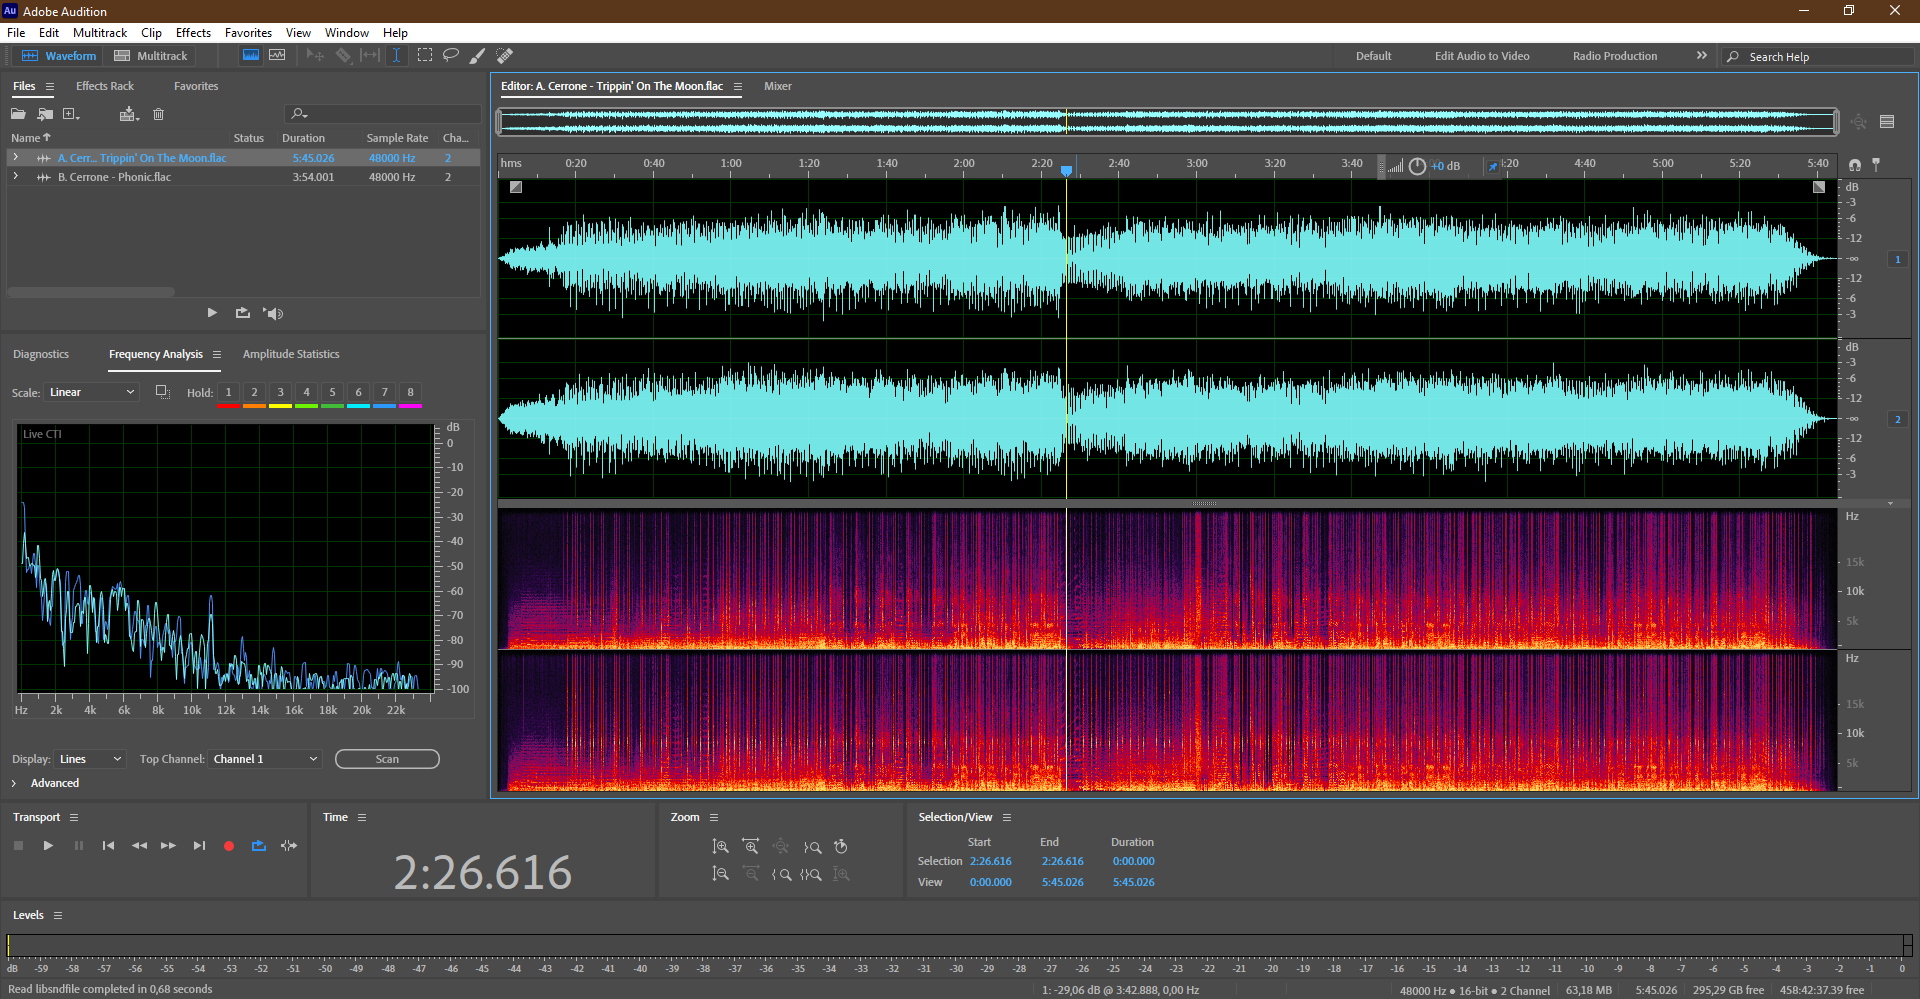Click Zoom In at In Point icon
1920x999 pixels.
[781, 874]
